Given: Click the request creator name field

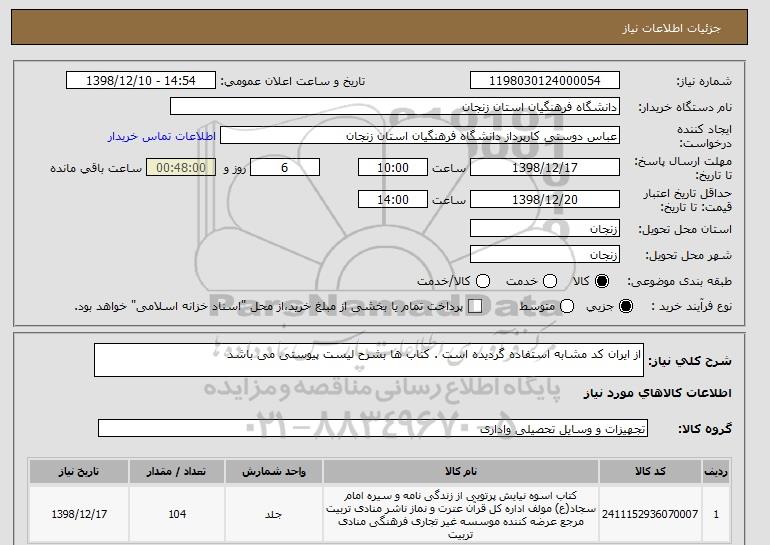Looking at the screenshot, I should pos(420,136).
